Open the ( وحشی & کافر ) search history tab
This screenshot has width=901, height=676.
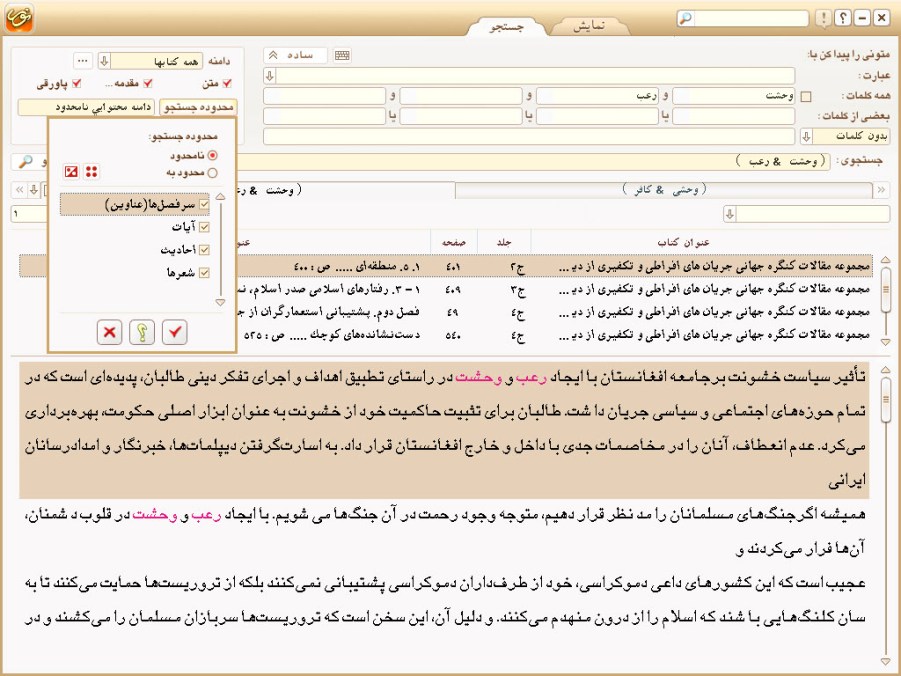pyautogui.click(x=664, y=190)
